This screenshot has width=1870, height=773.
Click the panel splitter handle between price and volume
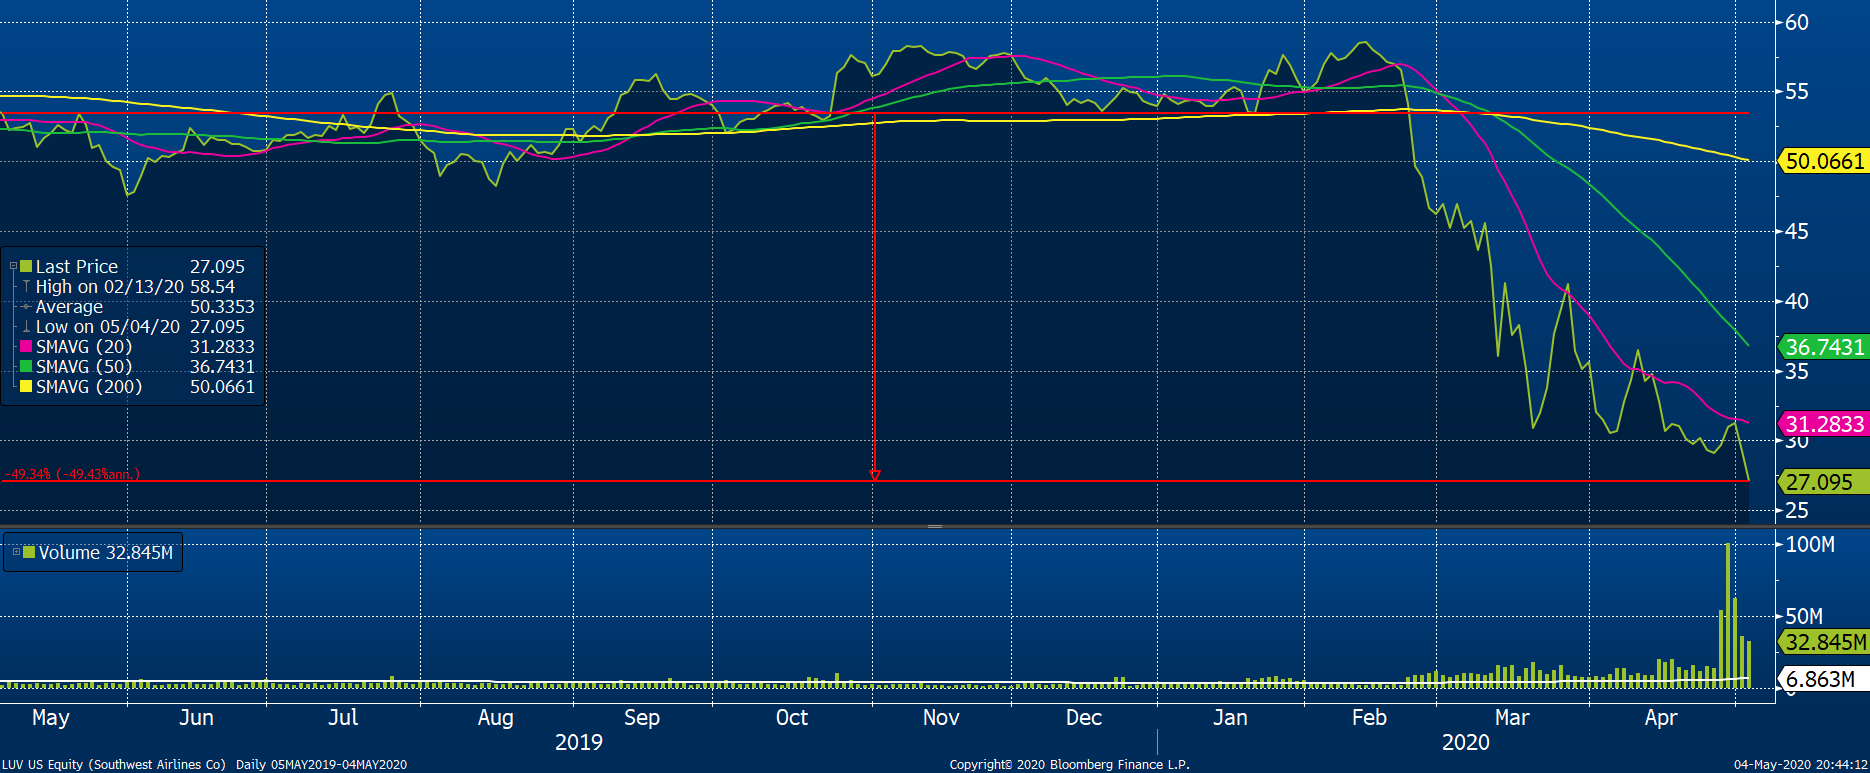(x=935, y=526)
